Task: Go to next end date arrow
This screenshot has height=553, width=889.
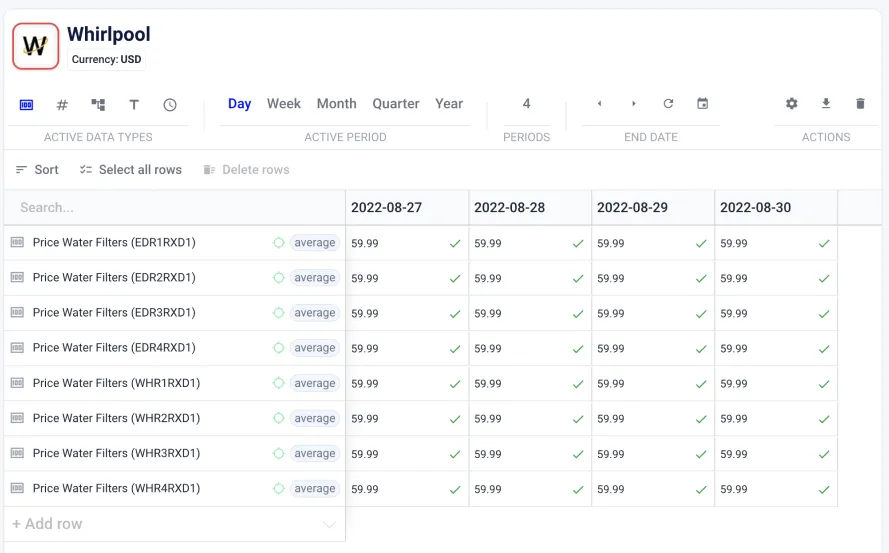Action: [x=634, y=104]
